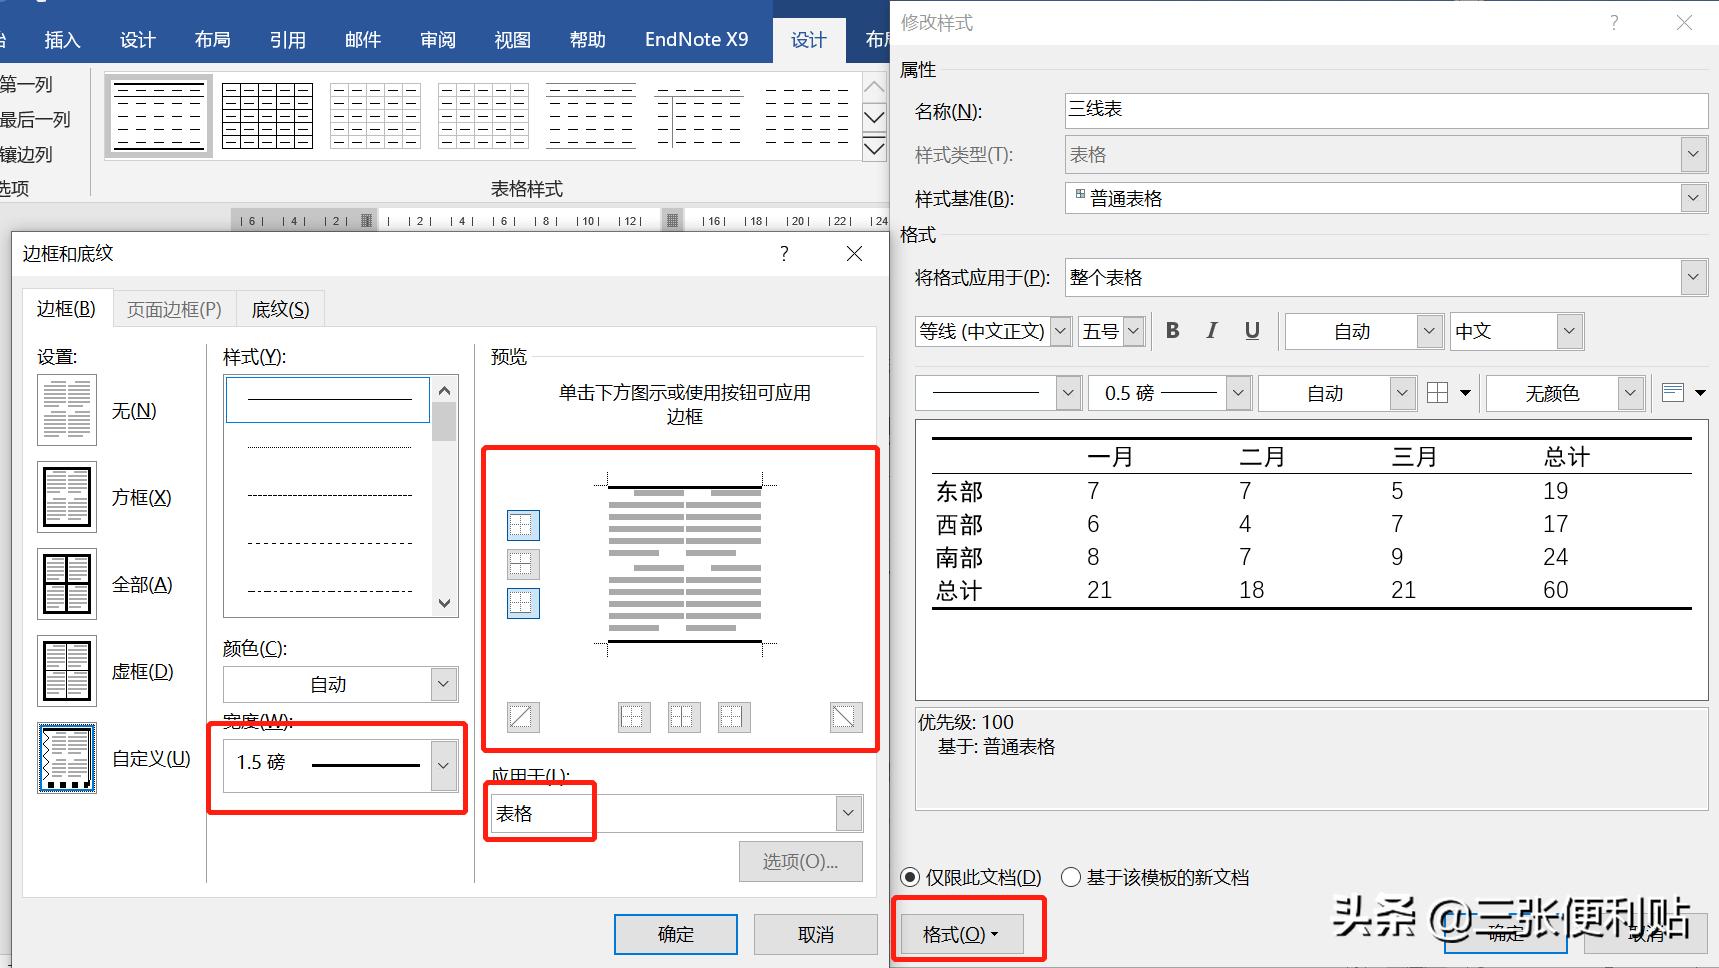The image size is (1719, 968).
Task: Expand the border width dropdown showing 1.5 磅
Action: tap(442, 765)
